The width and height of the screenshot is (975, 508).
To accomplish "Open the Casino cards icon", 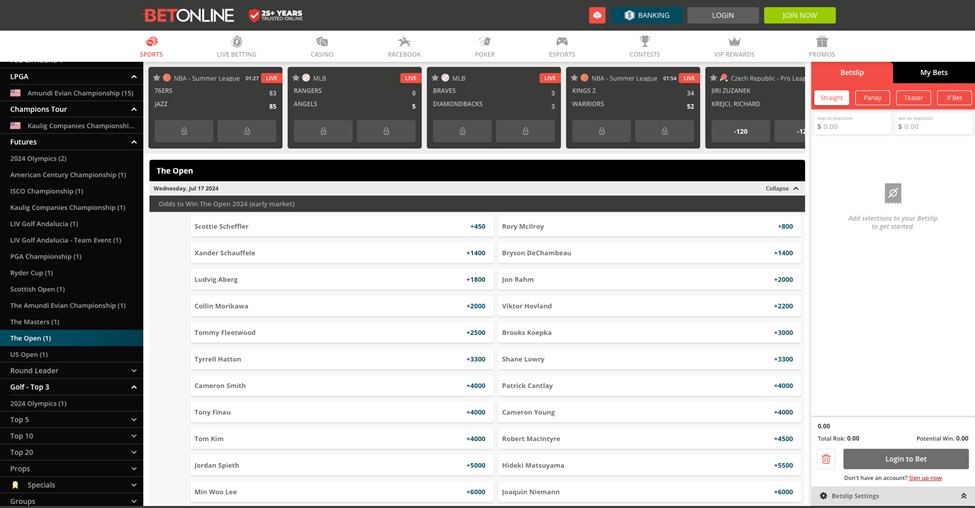I will click(x=321, y=42).
